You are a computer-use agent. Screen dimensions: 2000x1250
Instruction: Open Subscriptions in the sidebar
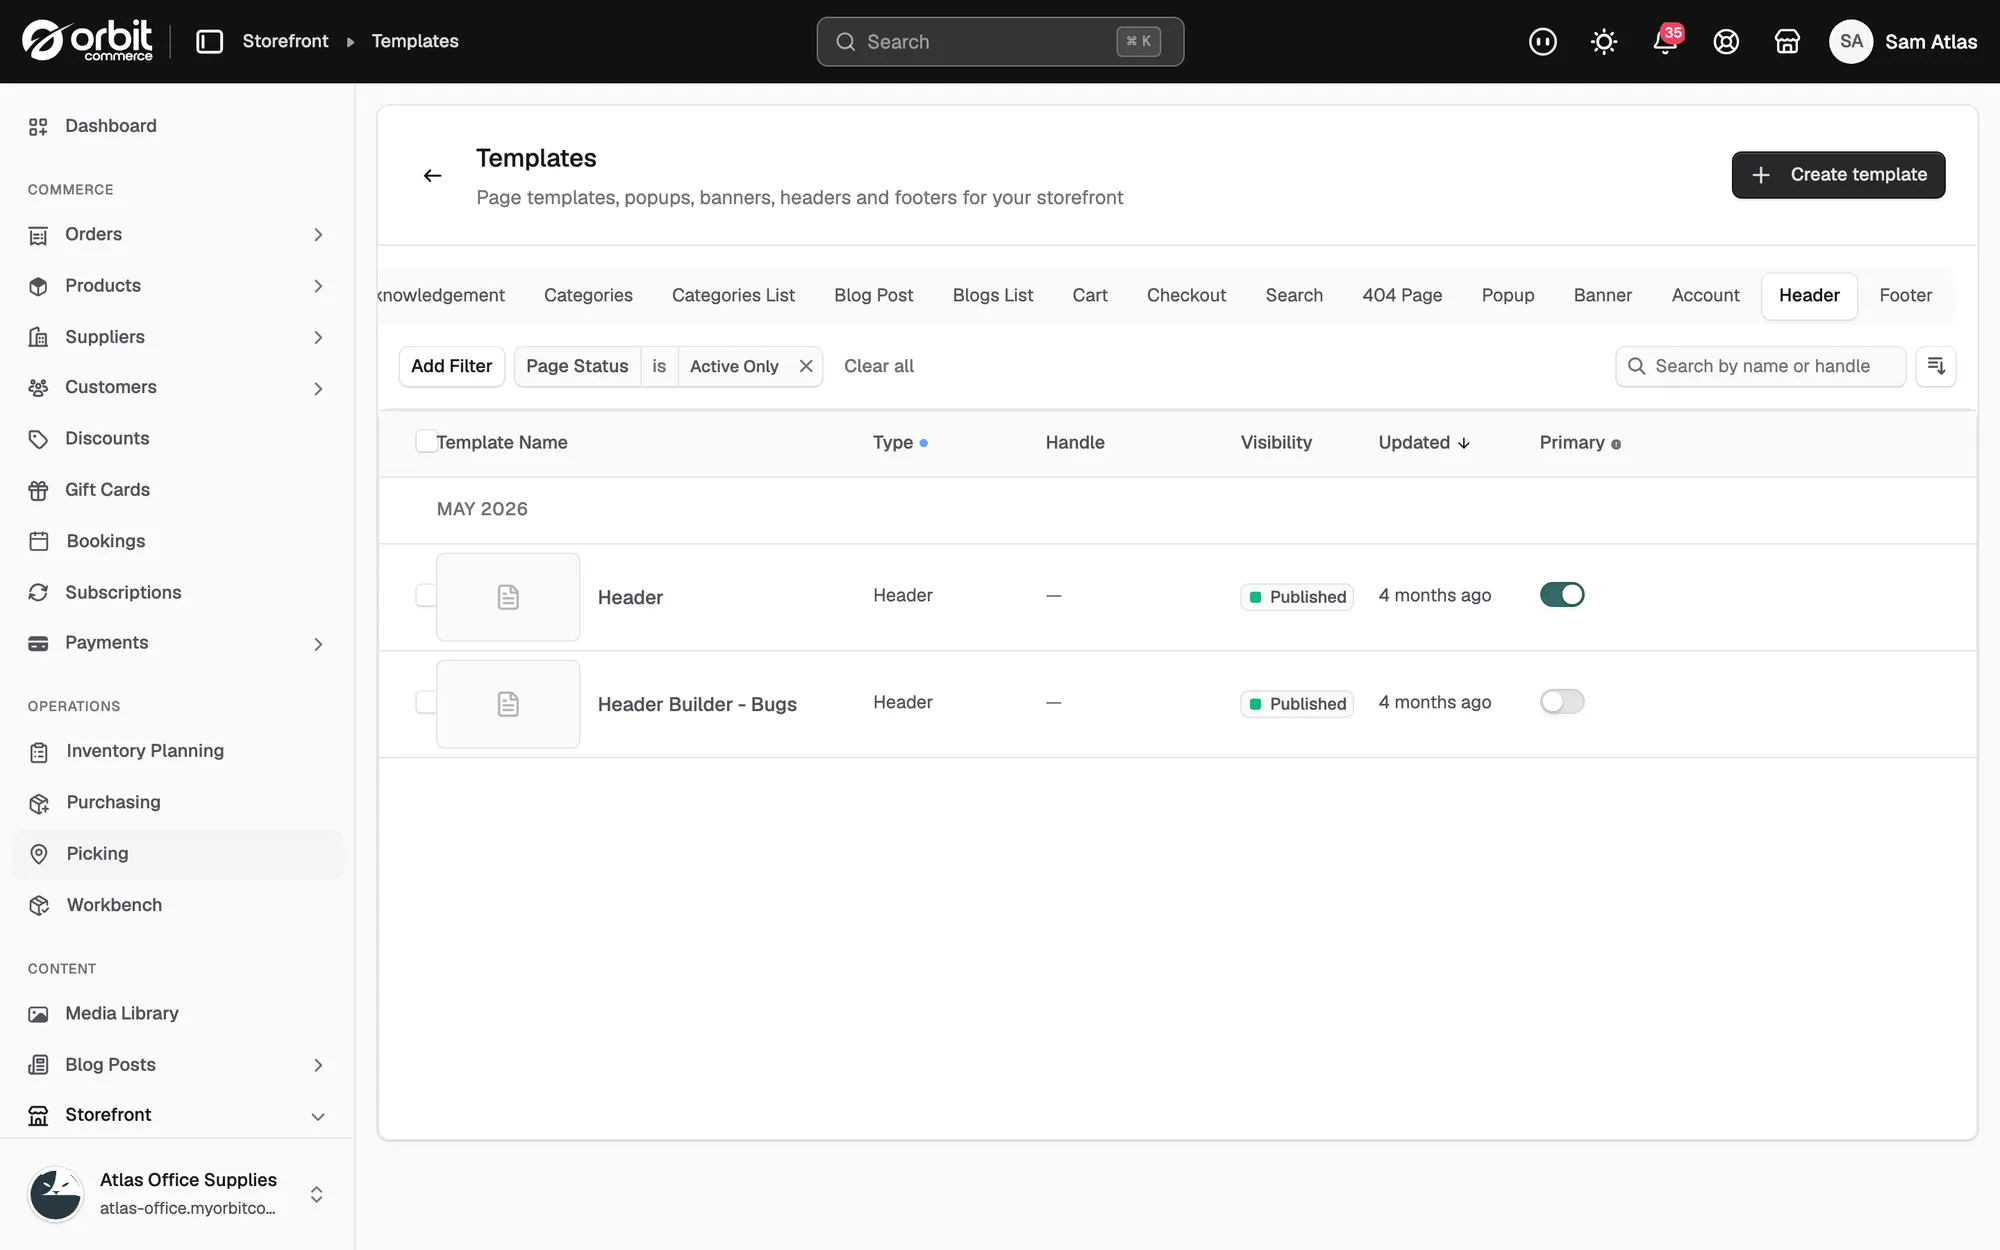coord(178,592)
